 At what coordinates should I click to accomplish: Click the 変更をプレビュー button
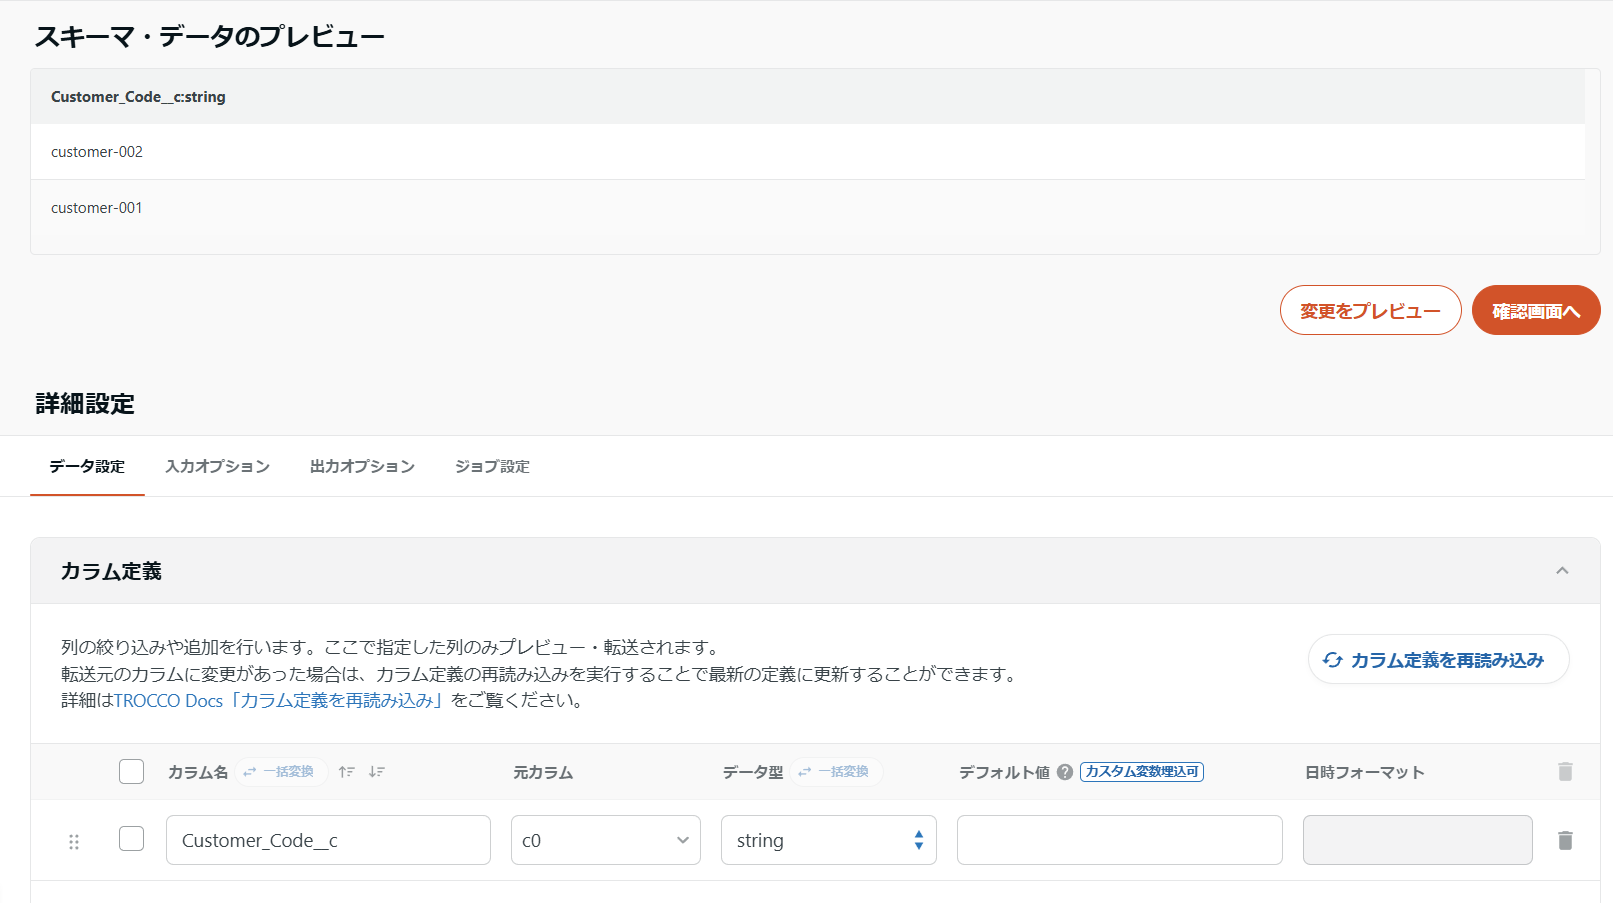(x=1370, y=310)
